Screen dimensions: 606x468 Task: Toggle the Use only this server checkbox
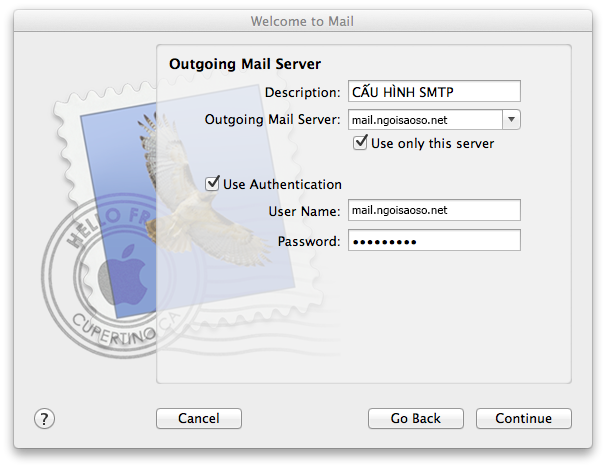click(360, 143)
